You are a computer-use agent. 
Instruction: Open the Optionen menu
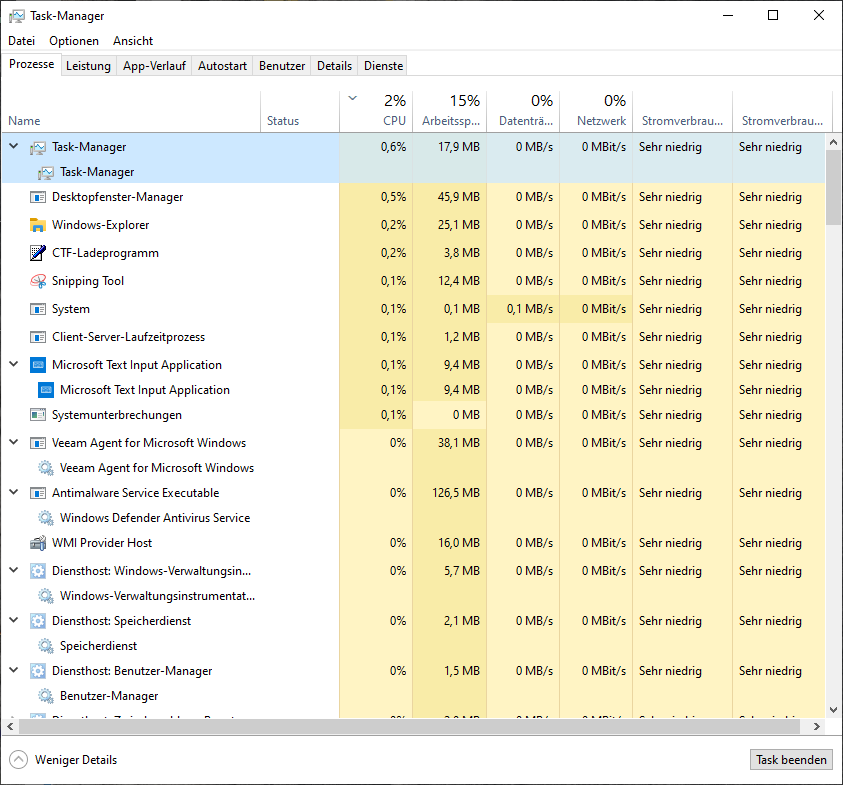[x=75, y=41]
